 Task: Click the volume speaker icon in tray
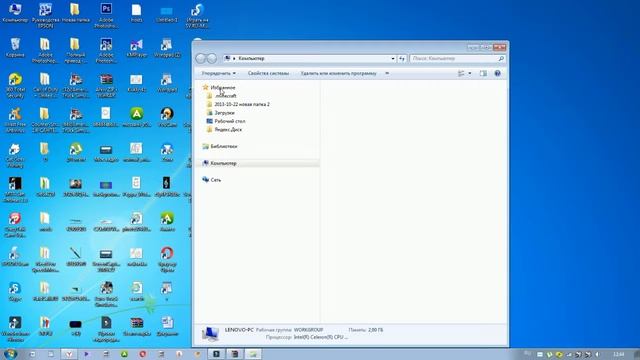(598, 354)
